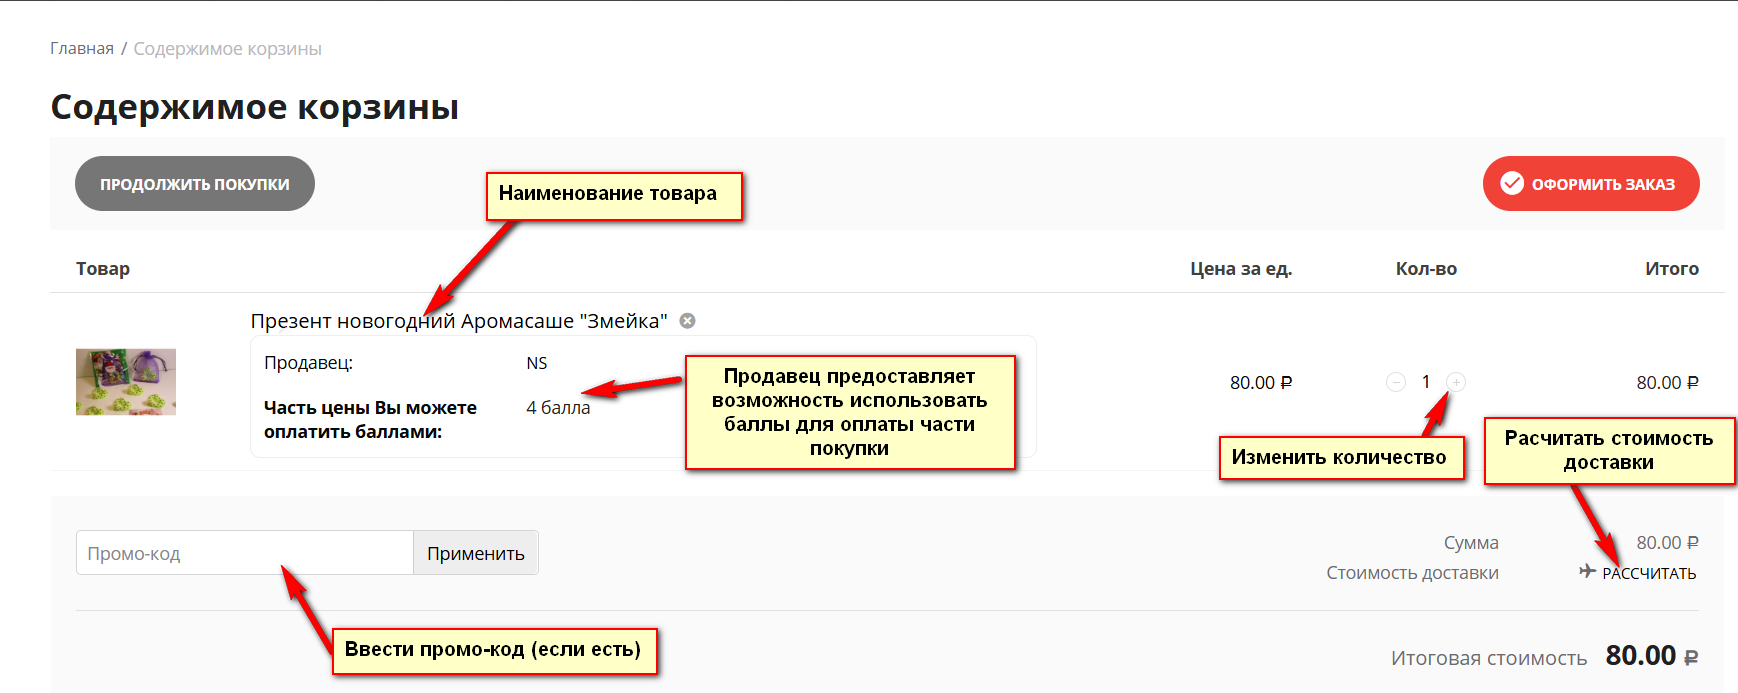The image size is (1738, 693).
Task: Click the checkmark icon on Оформить заказ
Action: tap(1512, 183)
